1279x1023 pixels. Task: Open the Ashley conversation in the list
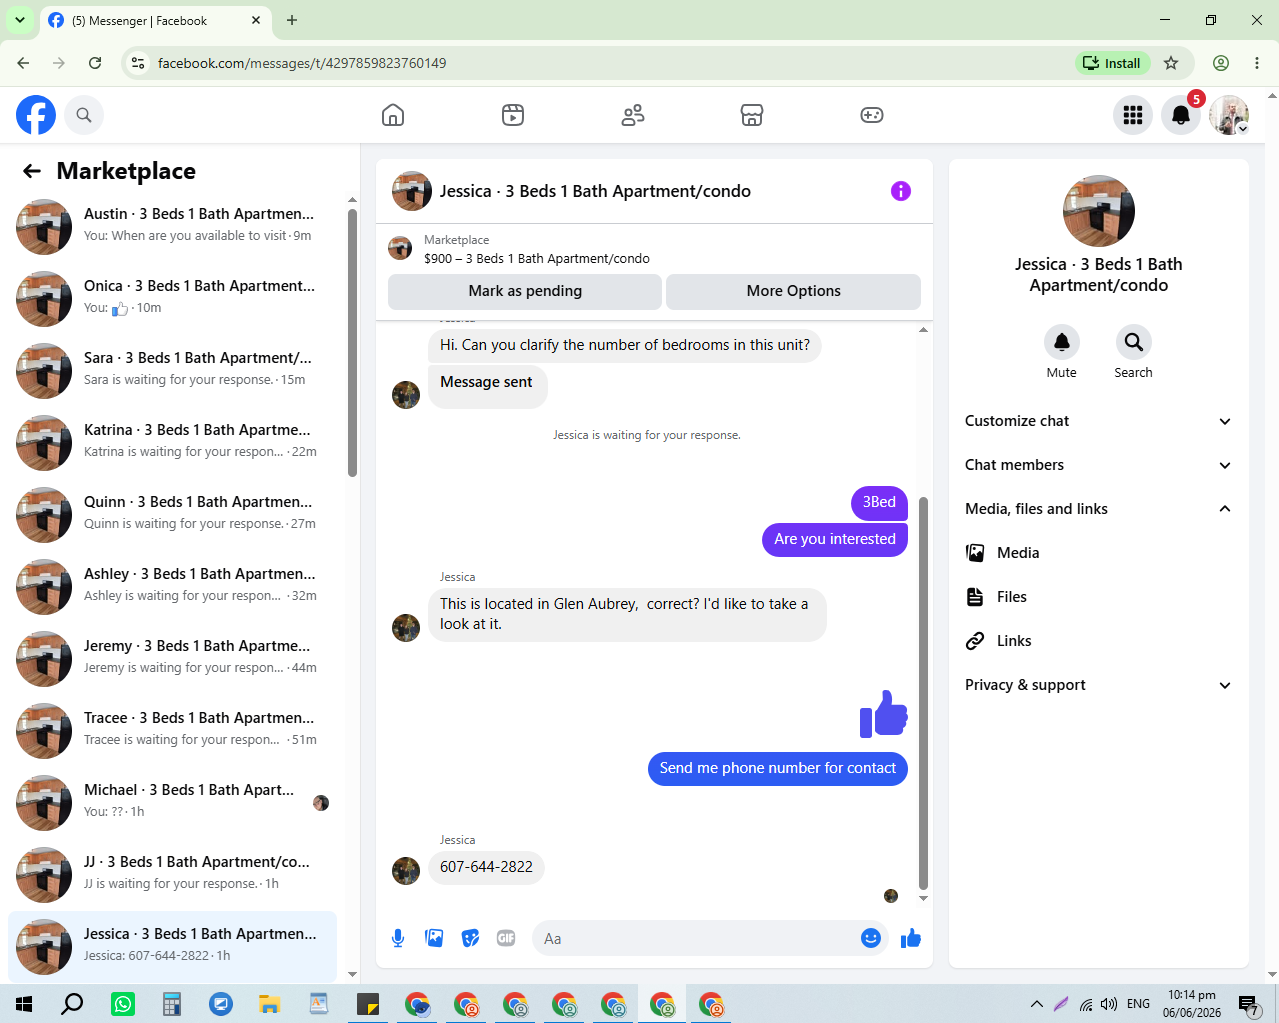click(x=172, y=587)
